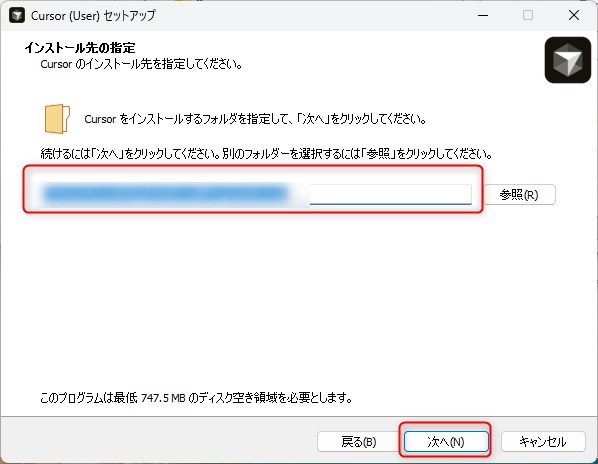The image size is (598, 464).
Task: Click the yellow folder icon
Action: pos(57,119)
